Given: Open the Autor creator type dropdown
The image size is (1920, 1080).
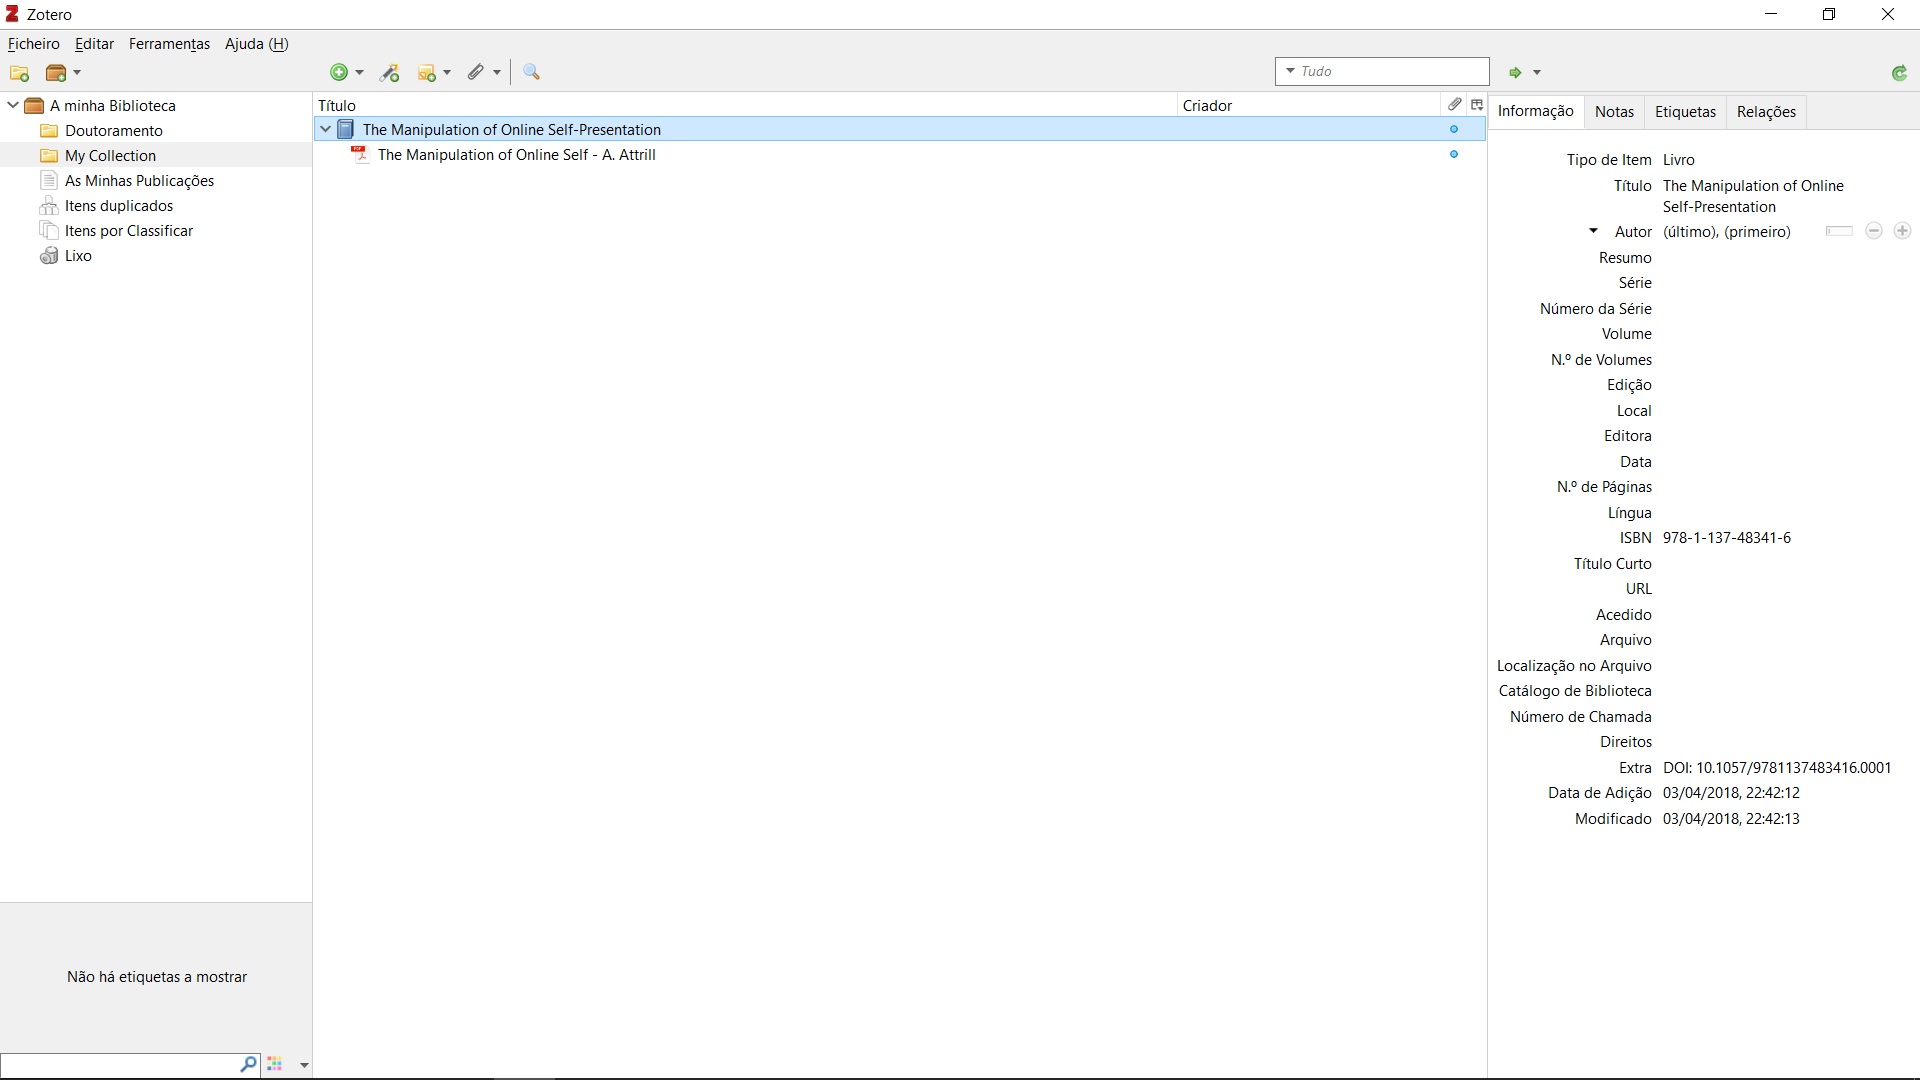Looking at the screenshot, I should [1593, 231].
